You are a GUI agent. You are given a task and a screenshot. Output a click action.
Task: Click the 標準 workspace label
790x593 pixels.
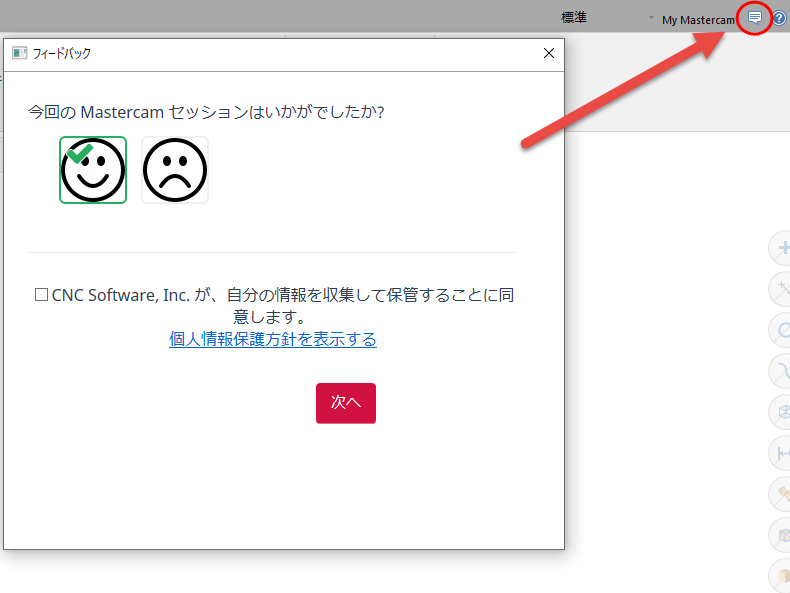574,18
